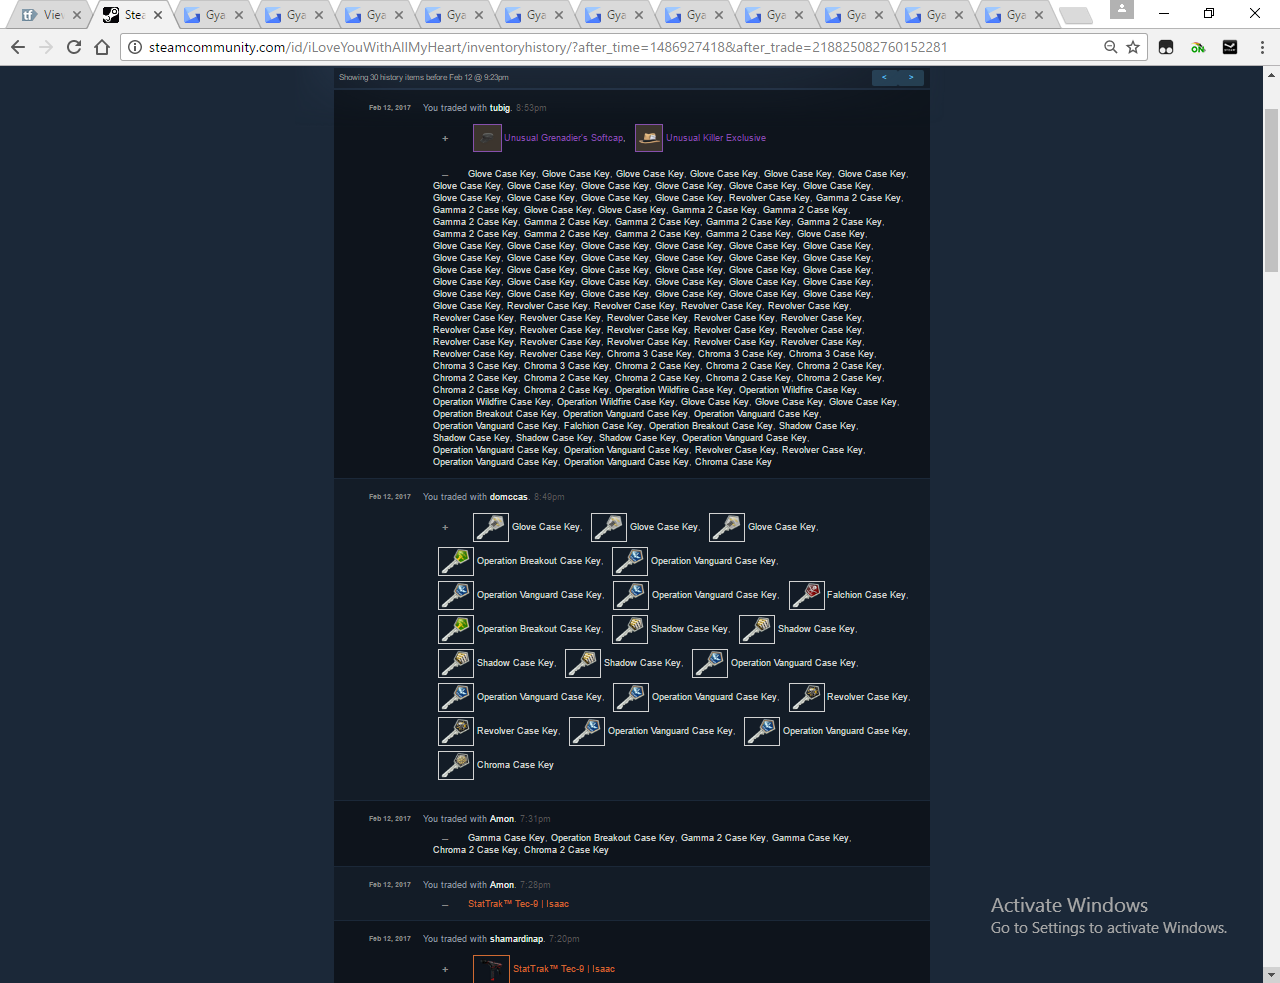Image resolution: width=1280 pixels, height=983 pixels.
Task: Click the green ON extension icon
Action: pos(1198,47)
